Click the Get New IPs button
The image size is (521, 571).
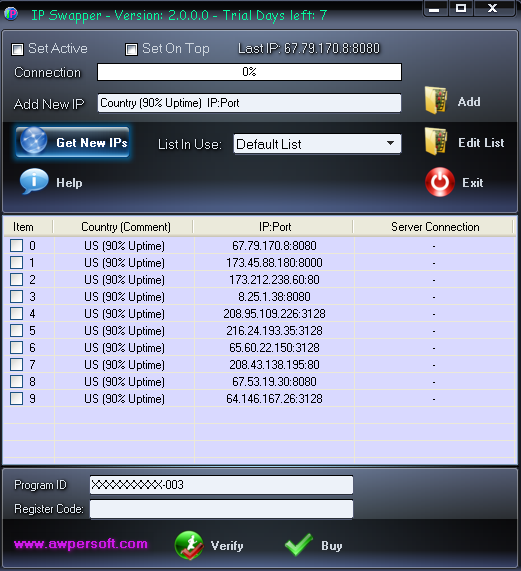(x=72, y=142)
